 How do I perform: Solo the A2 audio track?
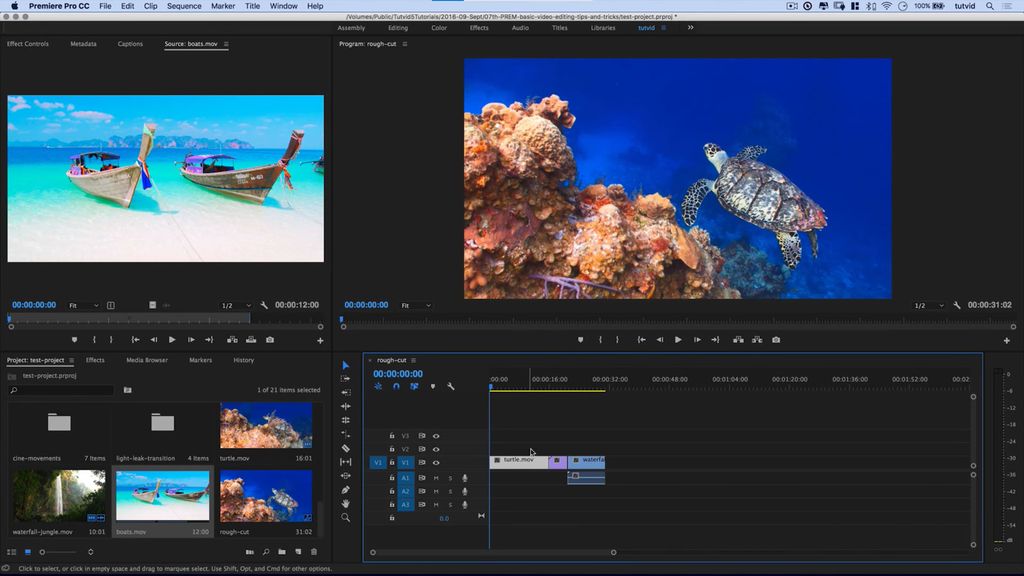point(449,491)
